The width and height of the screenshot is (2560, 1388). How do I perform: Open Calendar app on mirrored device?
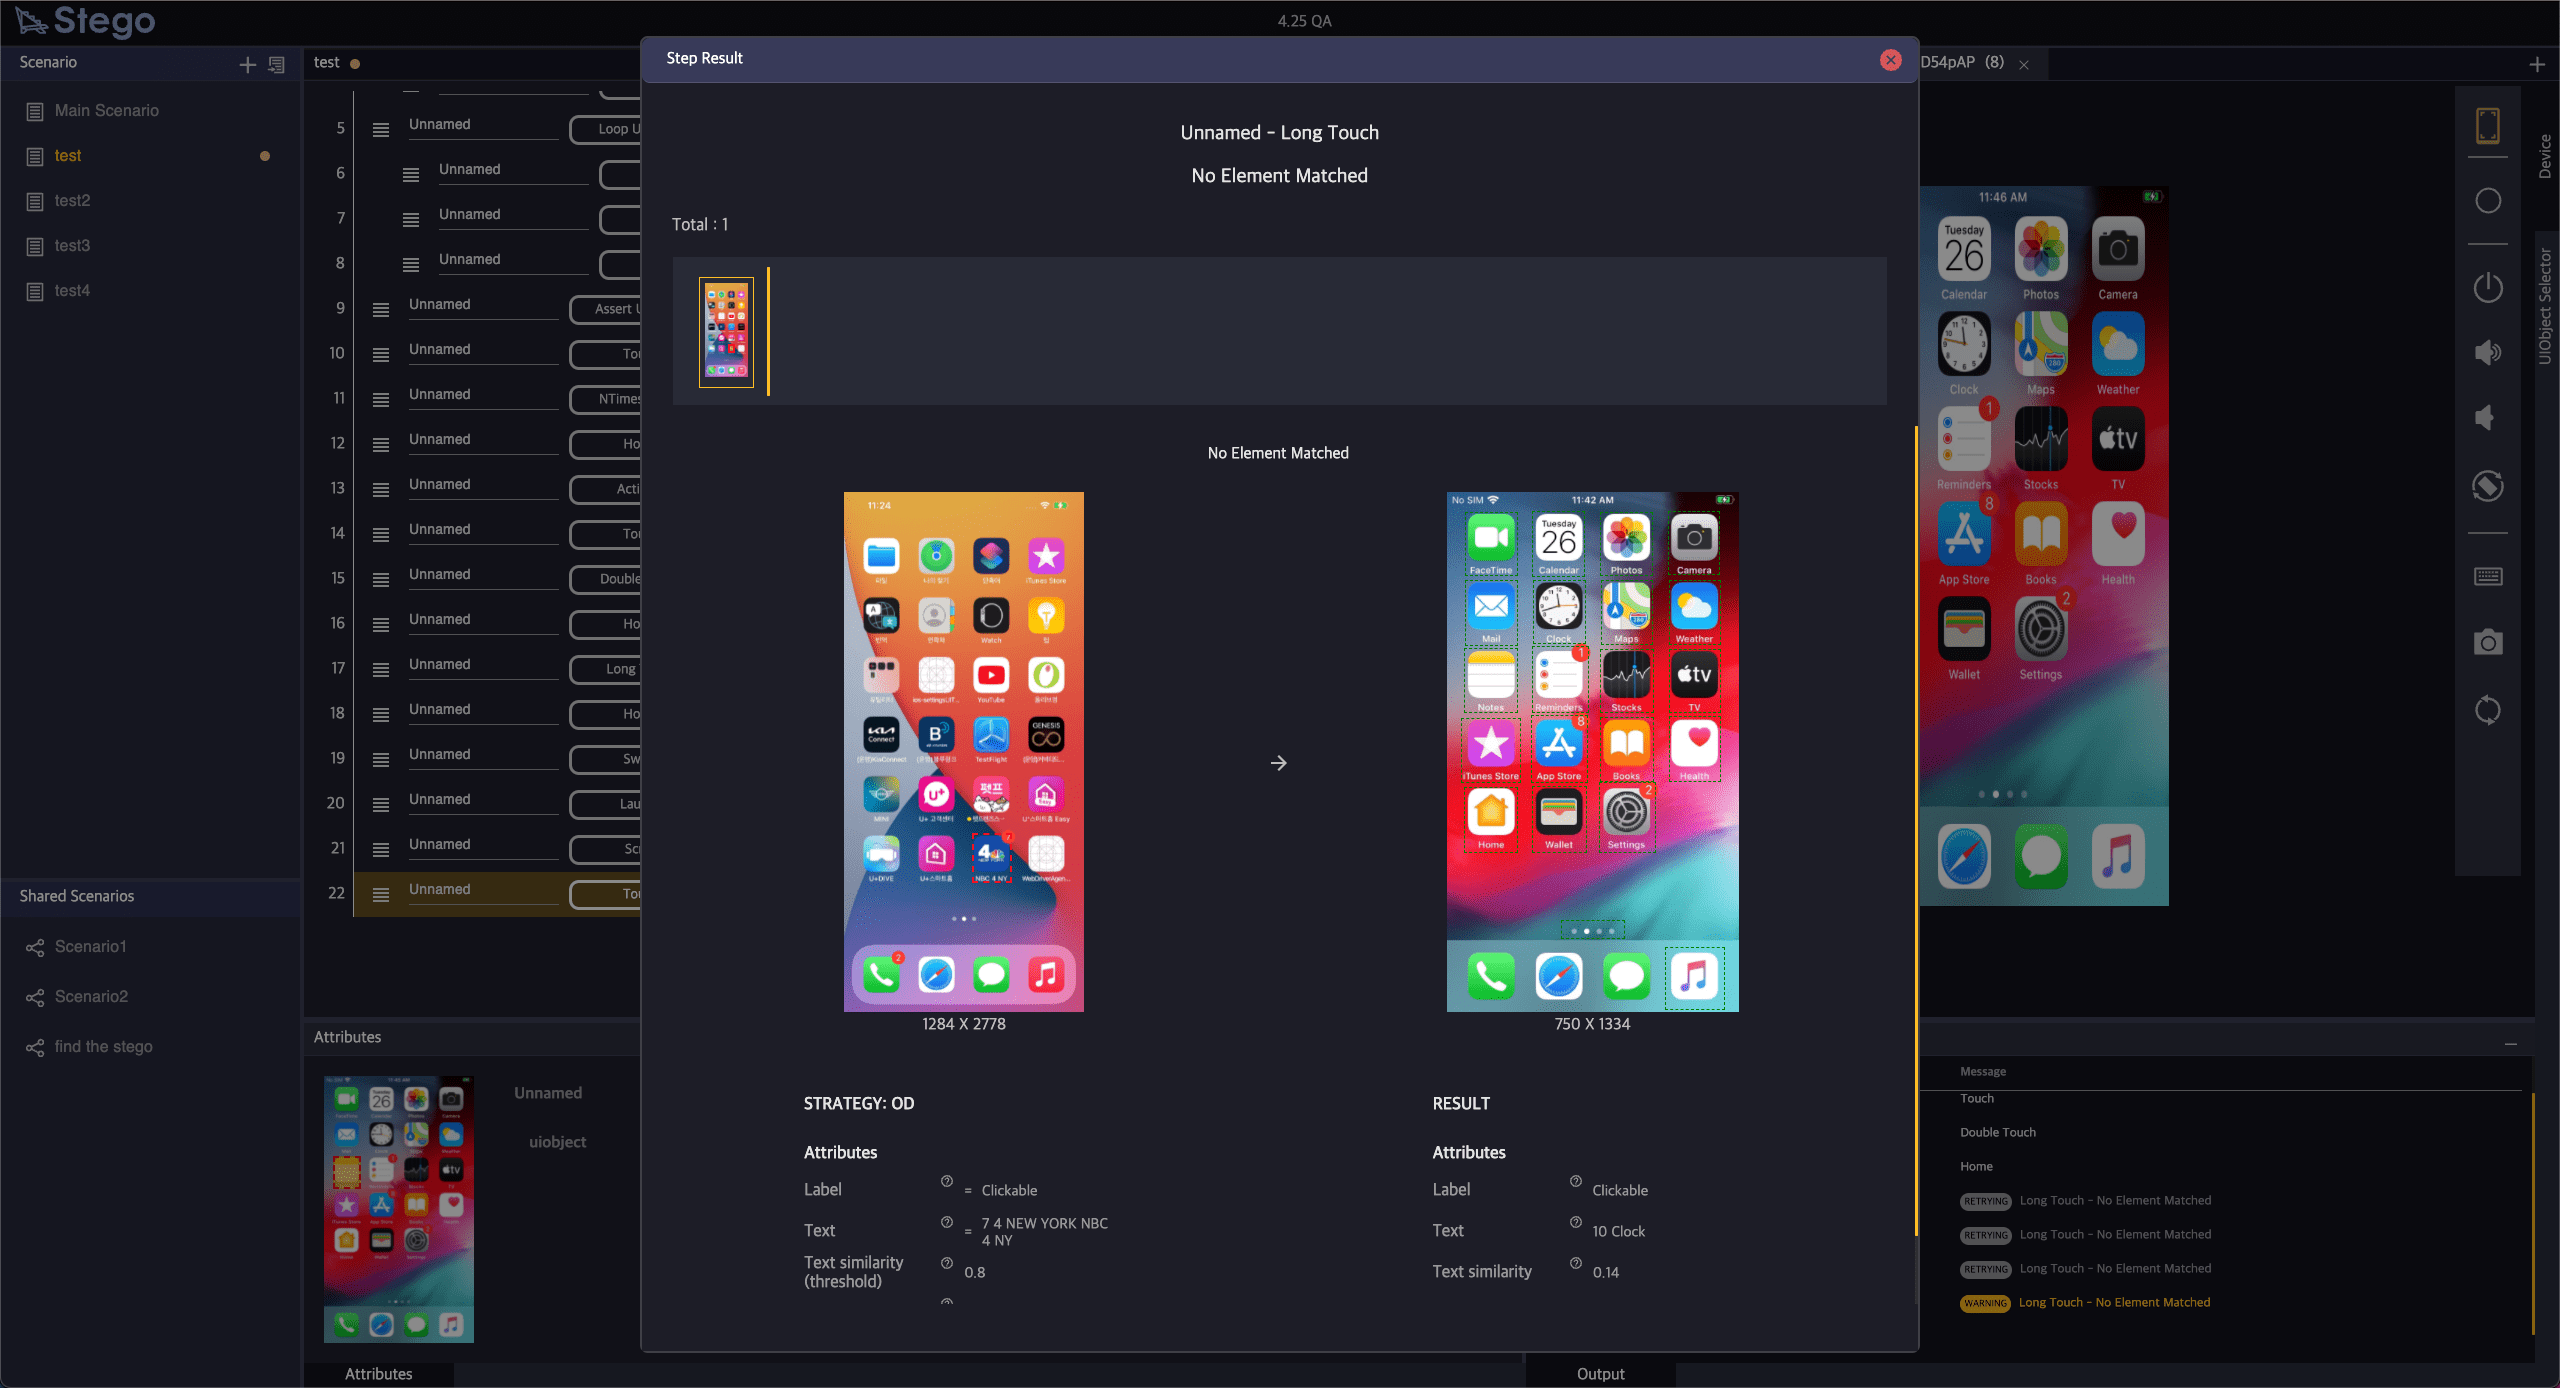click(x=1964, y=250)
